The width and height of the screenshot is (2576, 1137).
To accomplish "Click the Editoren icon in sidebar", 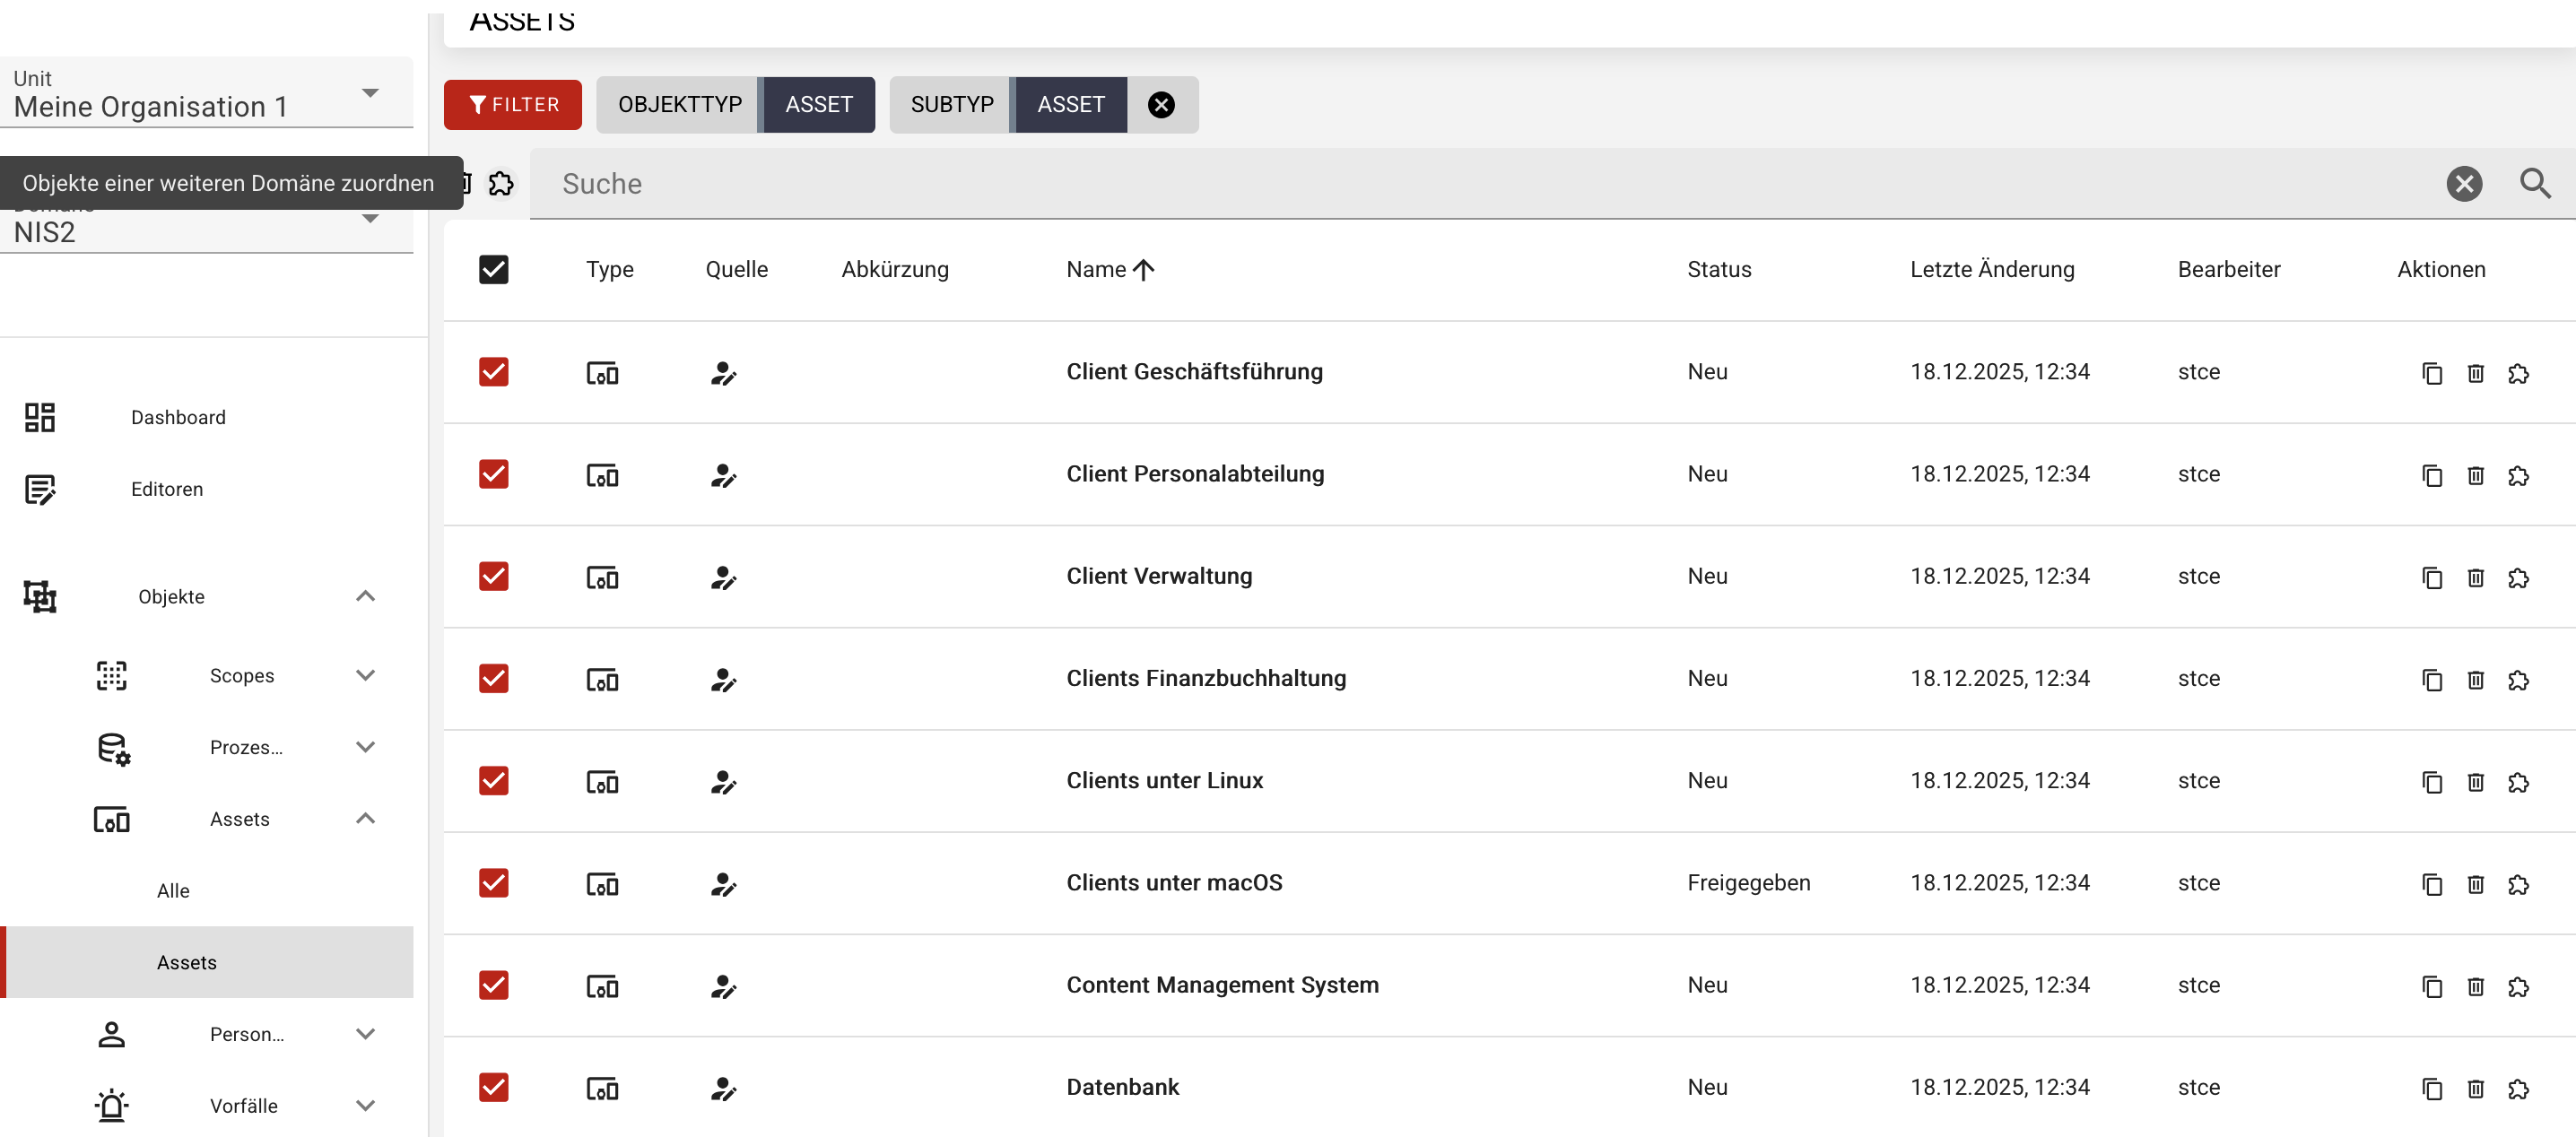I will 40,489.
